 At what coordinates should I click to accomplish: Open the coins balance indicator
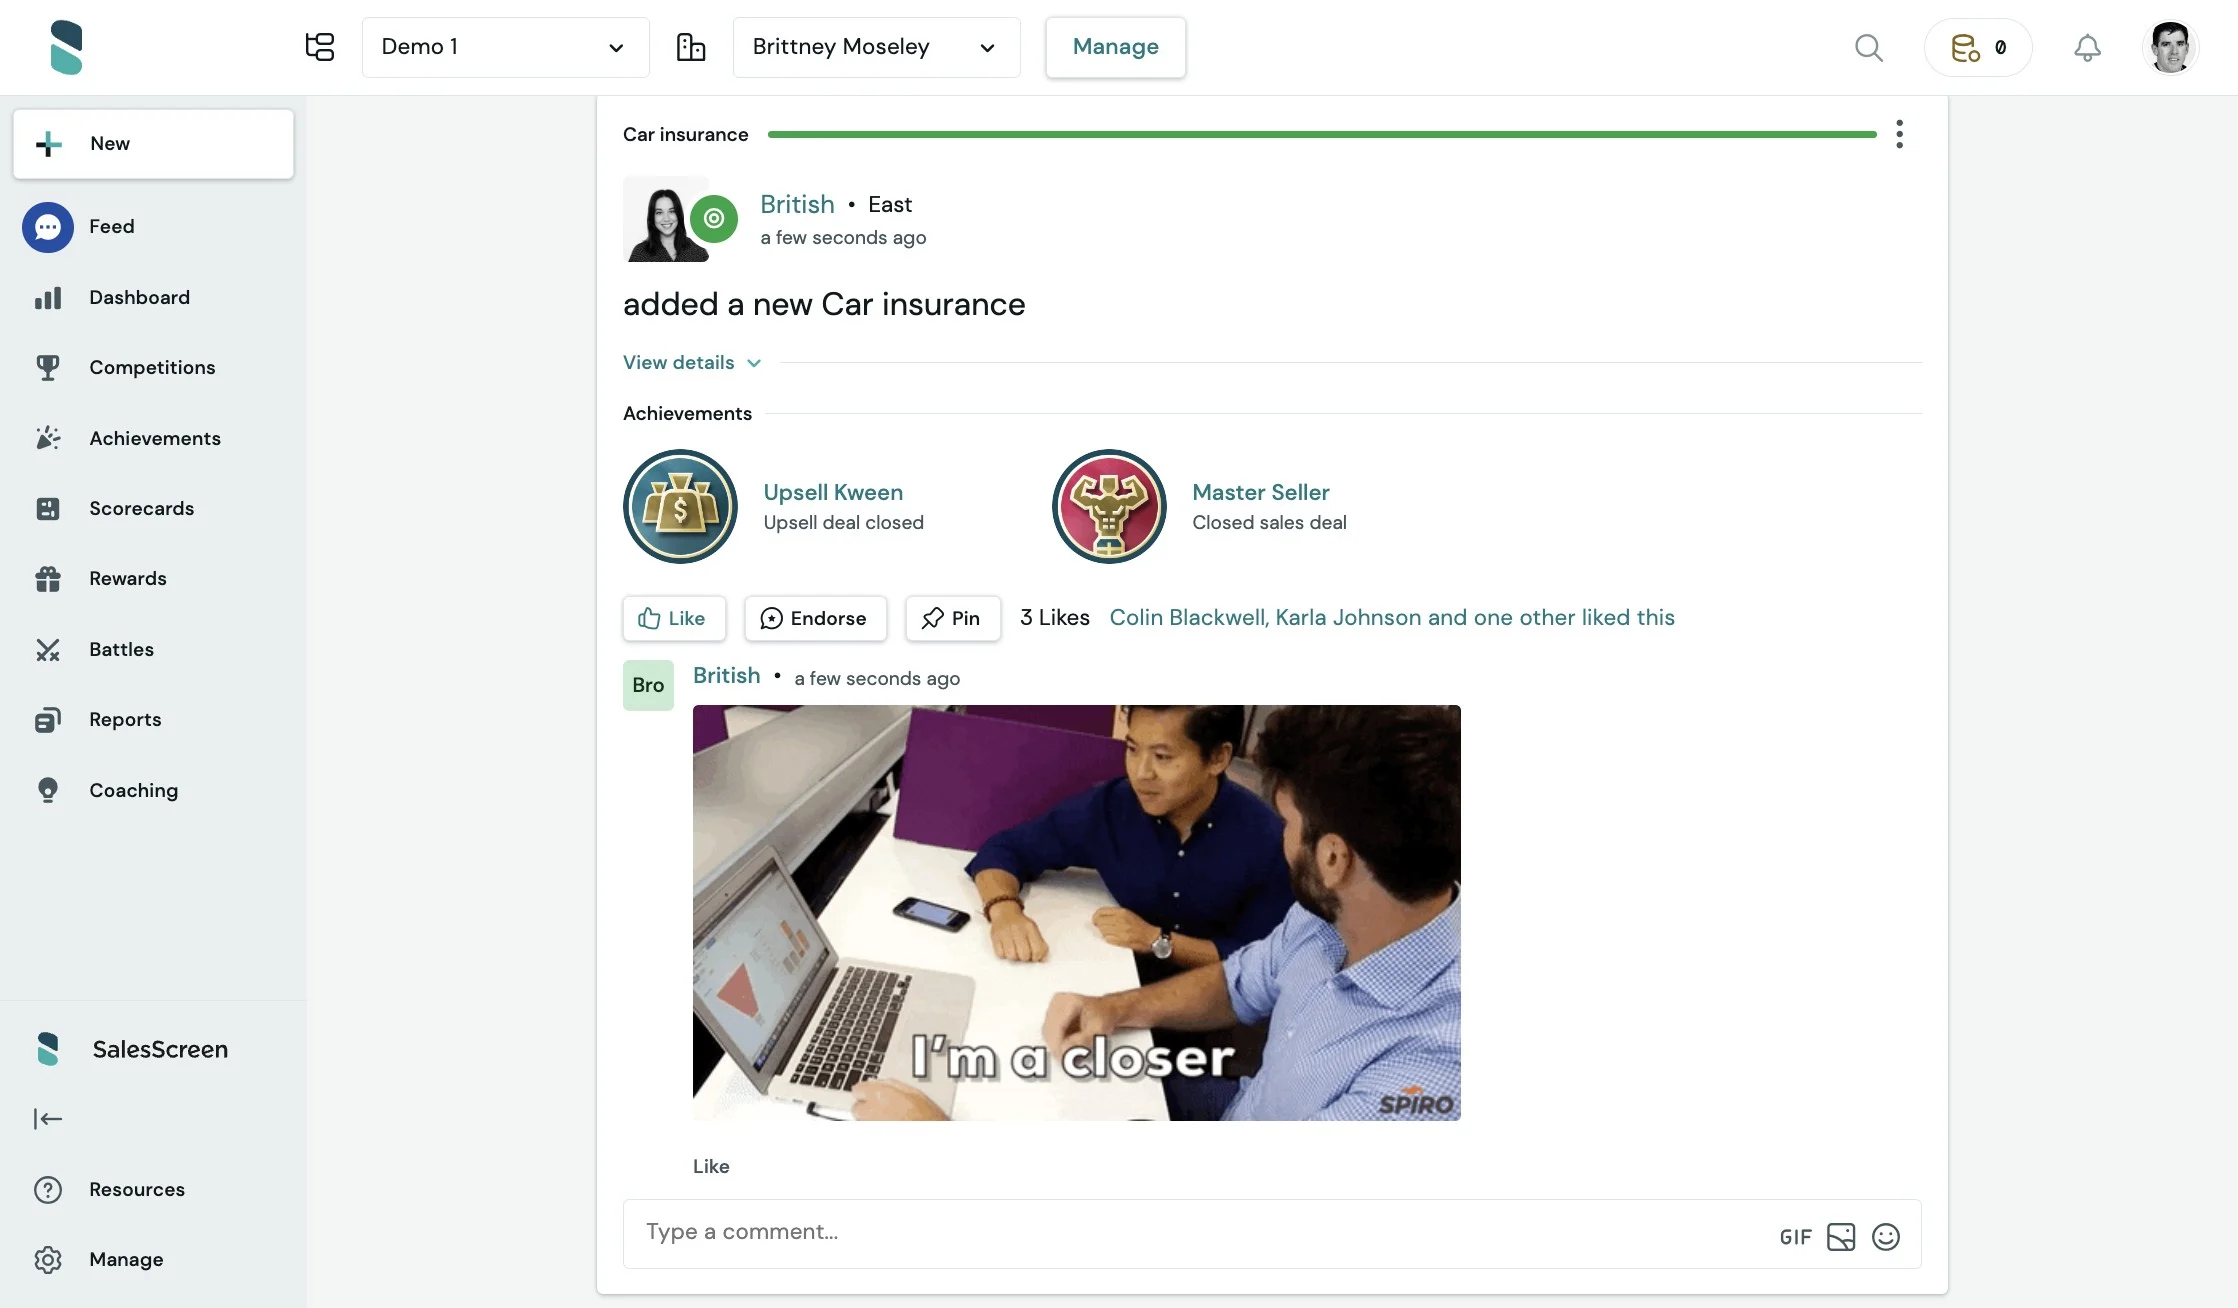coord(1978,47)
